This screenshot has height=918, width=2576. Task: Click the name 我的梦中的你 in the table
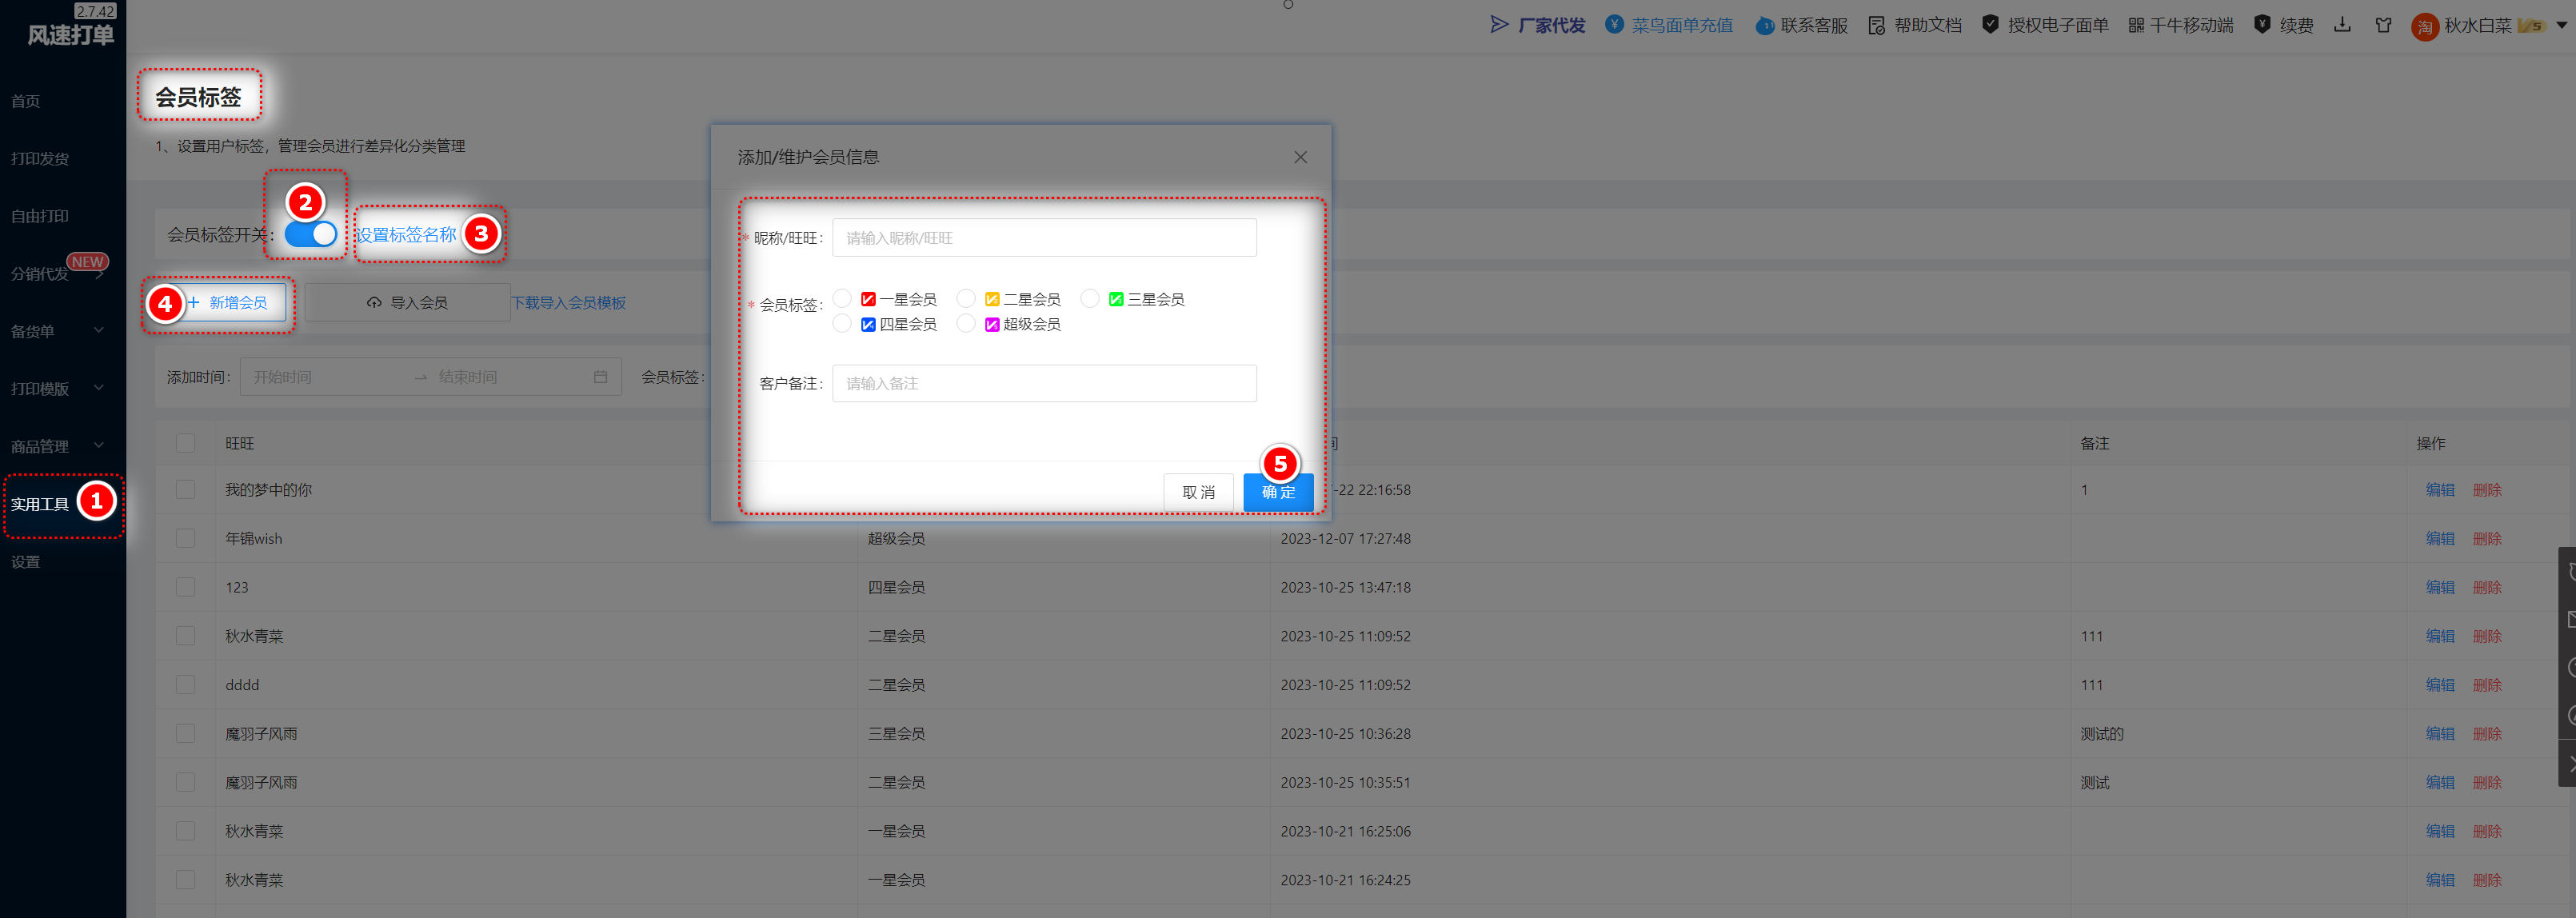pyautogui.click(x=269, y=490)
